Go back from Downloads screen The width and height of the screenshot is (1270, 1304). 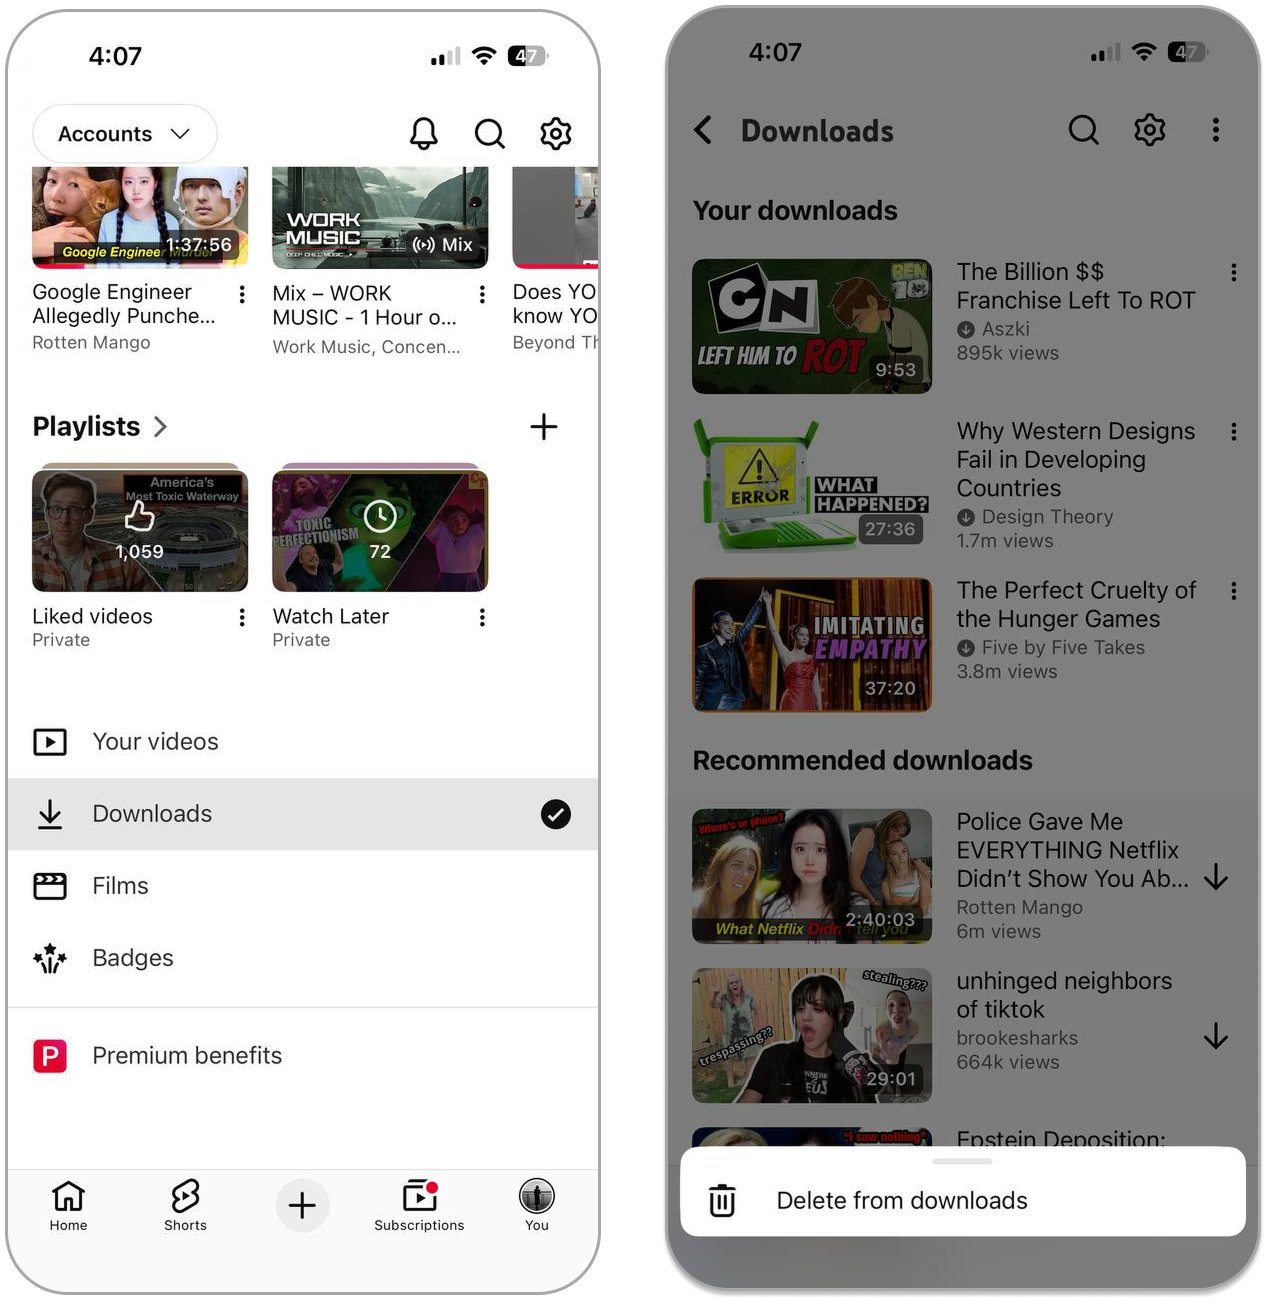703,129
